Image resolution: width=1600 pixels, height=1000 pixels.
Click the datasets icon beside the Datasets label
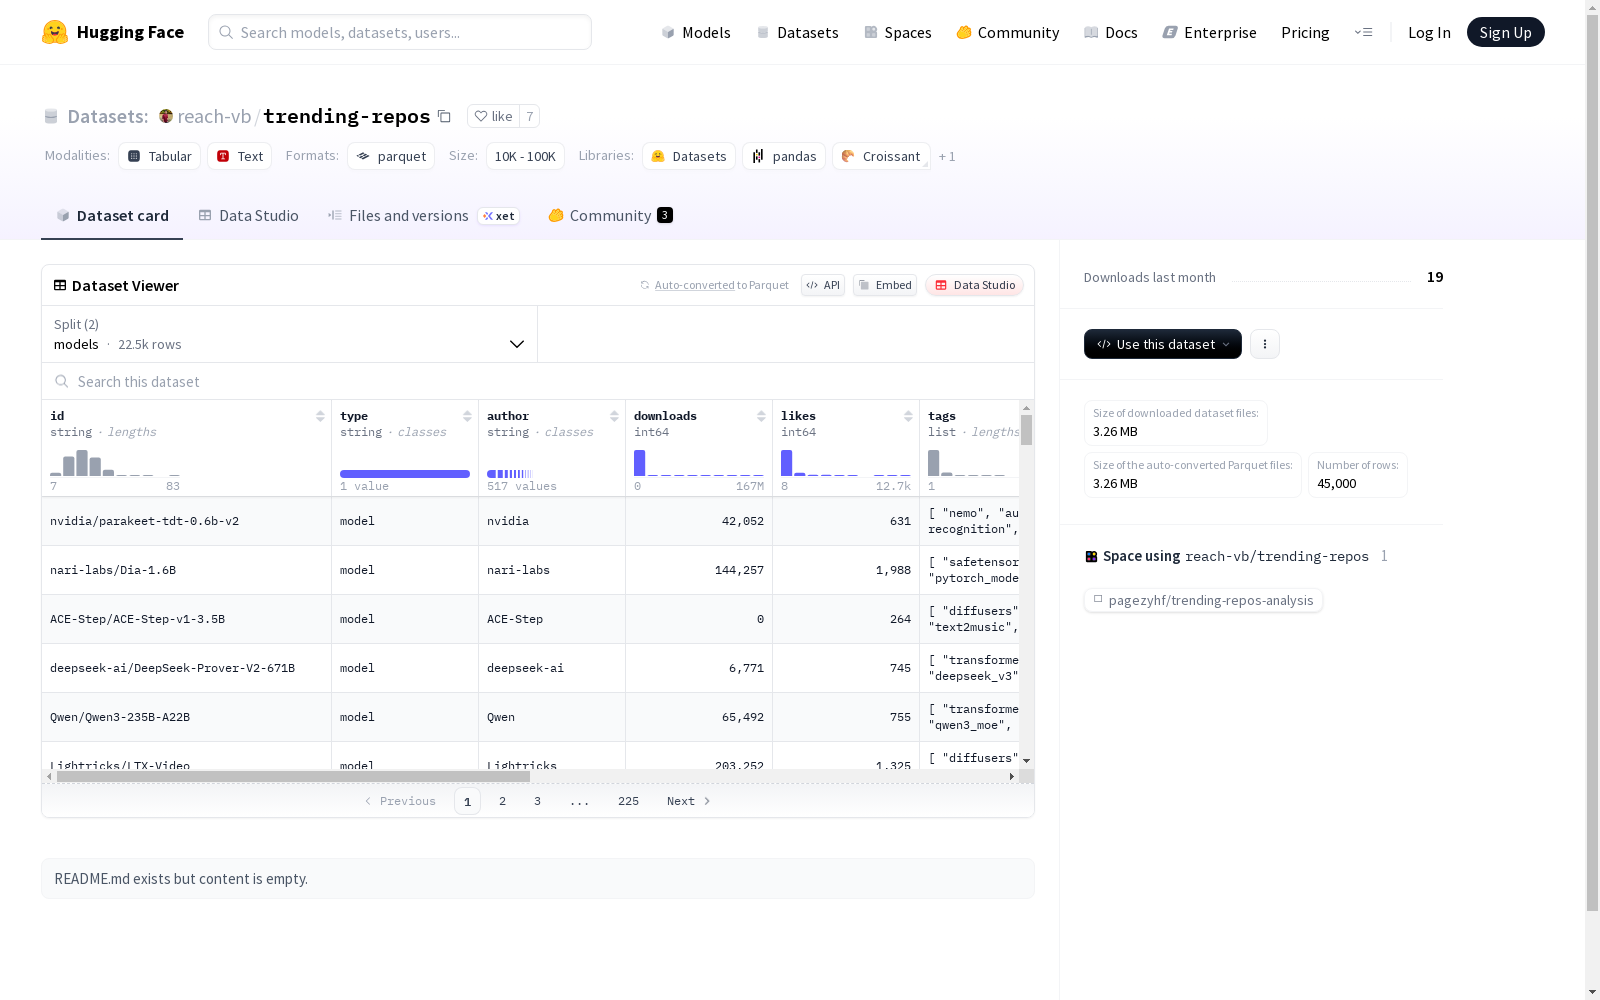point(51,116)
